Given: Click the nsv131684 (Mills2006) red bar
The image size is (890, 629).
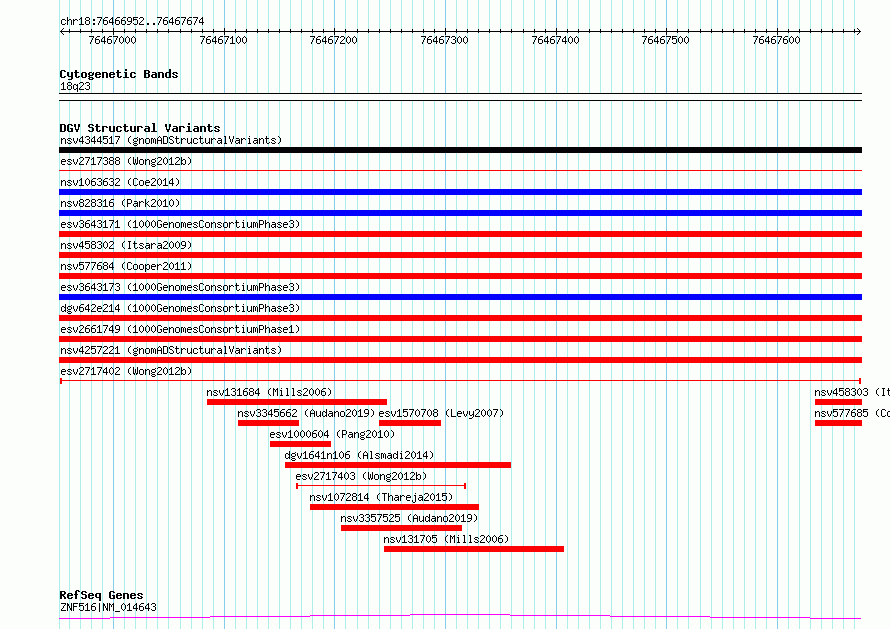Looking at the screenshot, I should 297,402.
